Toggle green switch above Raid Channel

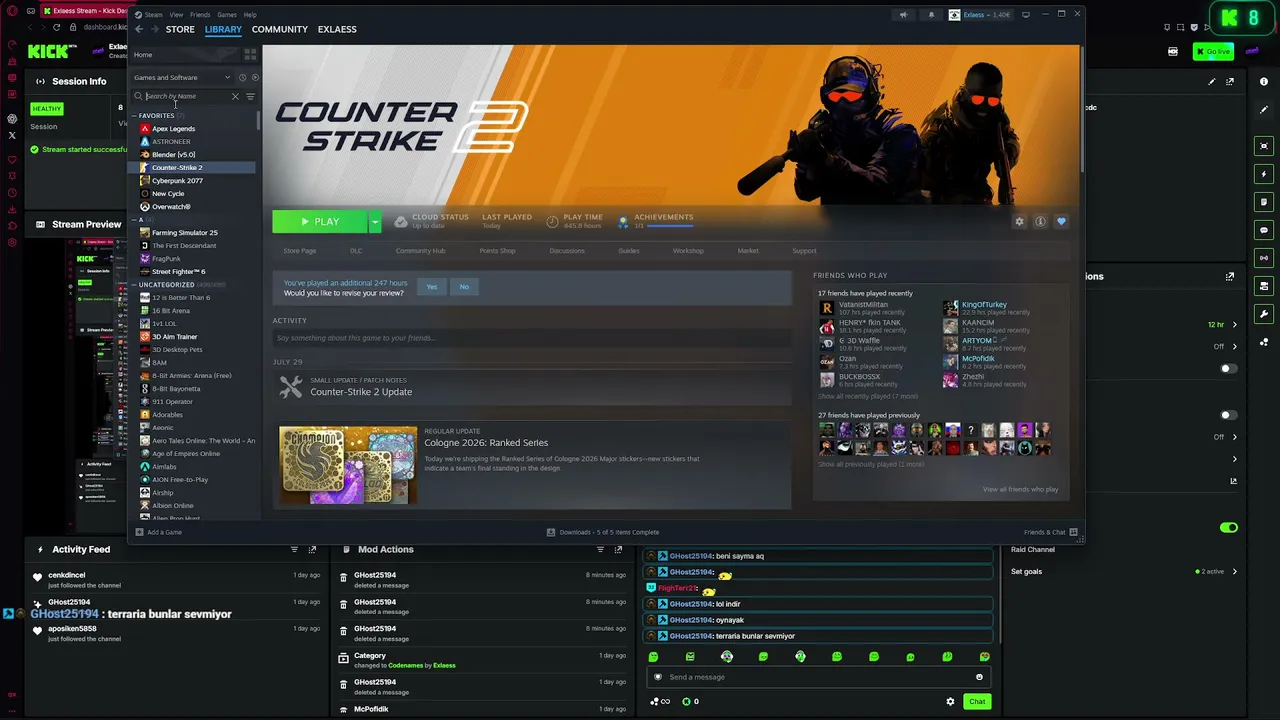tap(1229, 527)
